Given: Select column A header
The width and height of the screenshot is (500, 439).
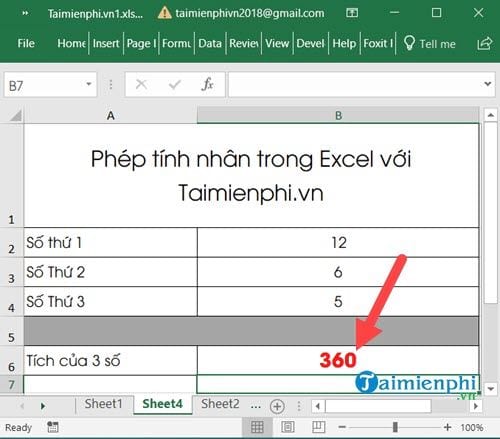Looking at the screenshot, I should tap(111, 116).
